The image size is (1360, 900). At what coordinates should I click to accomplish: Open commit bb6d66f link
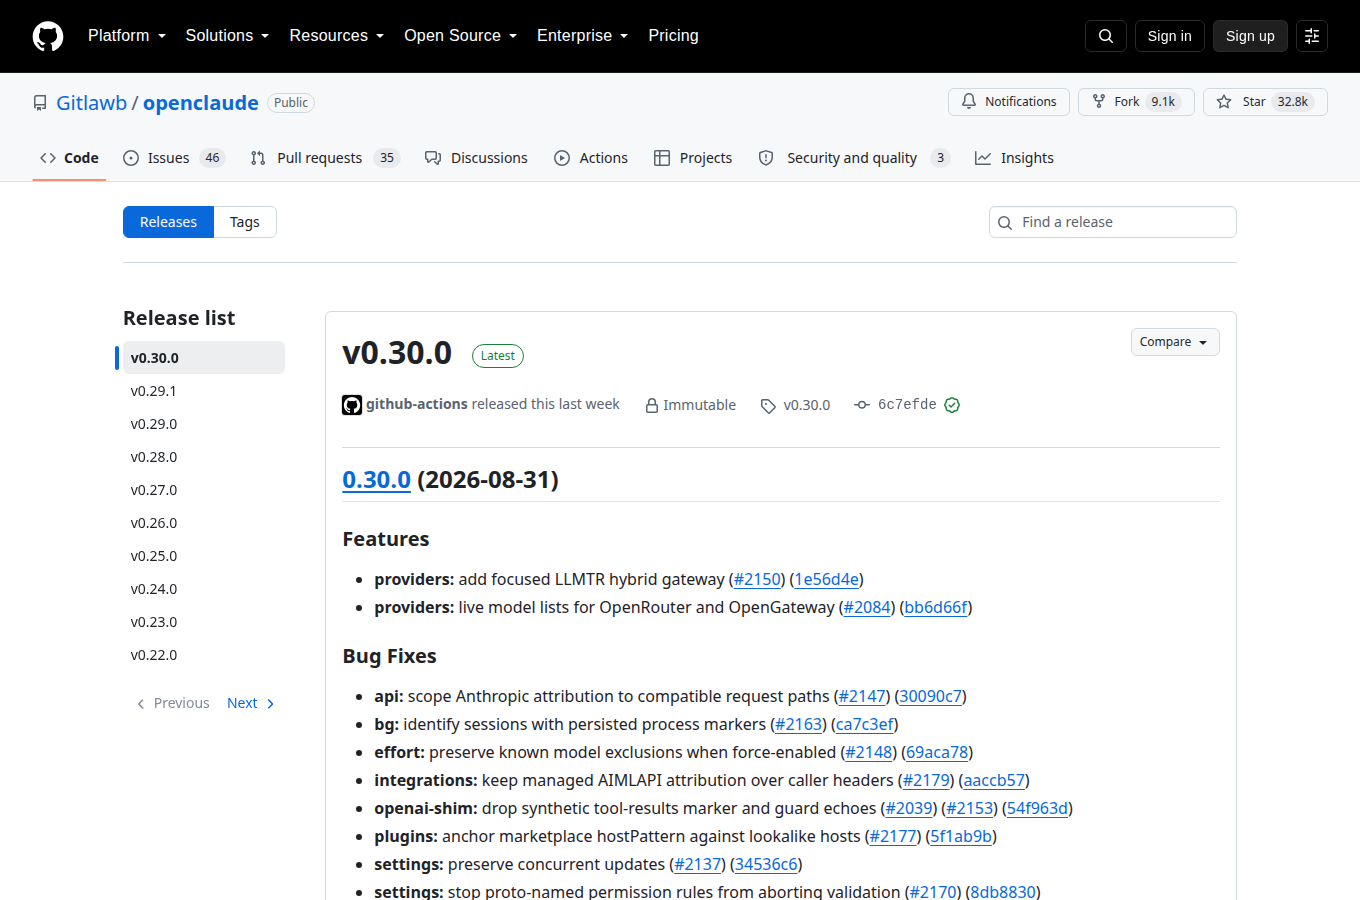click(x=936, y=607)
